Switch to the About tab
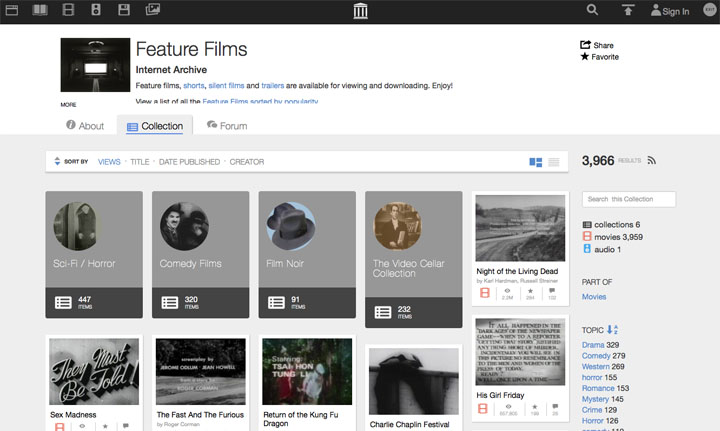 click(x=85, y=126)
